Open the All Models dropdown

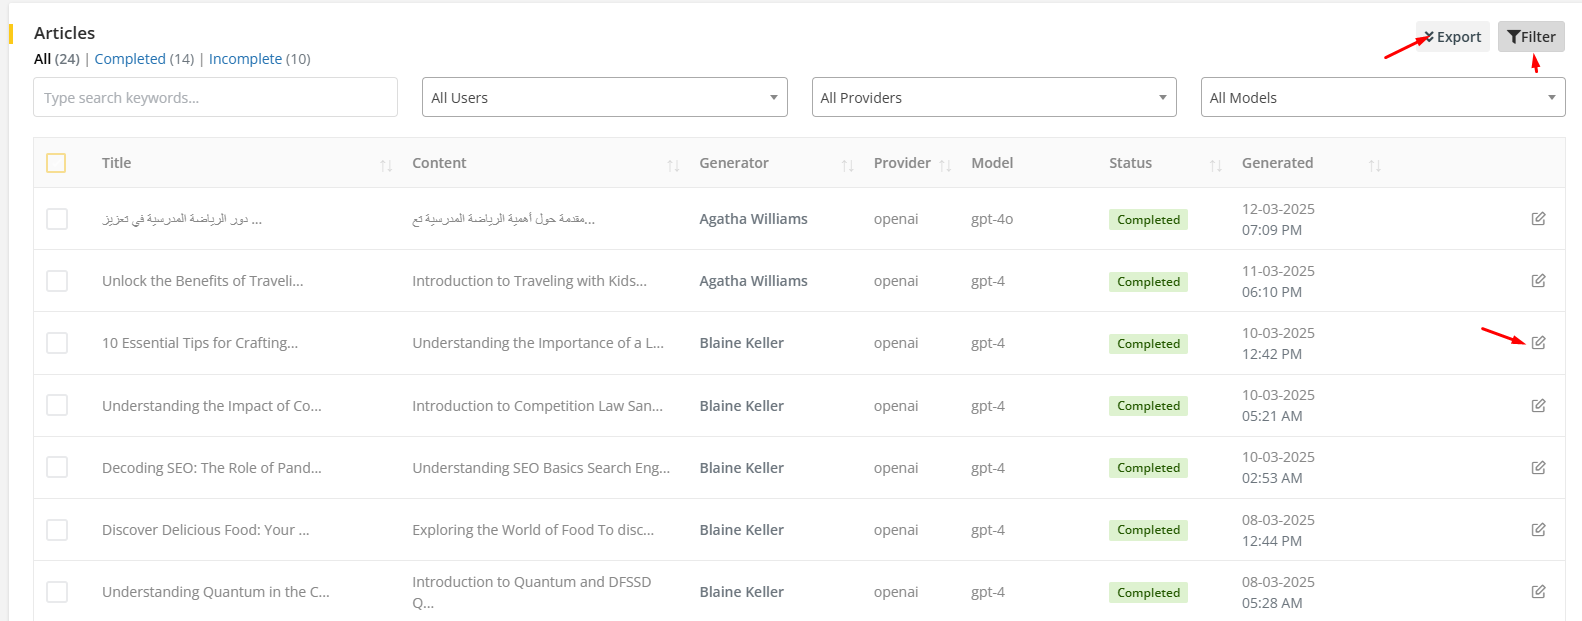point(1382,98)
